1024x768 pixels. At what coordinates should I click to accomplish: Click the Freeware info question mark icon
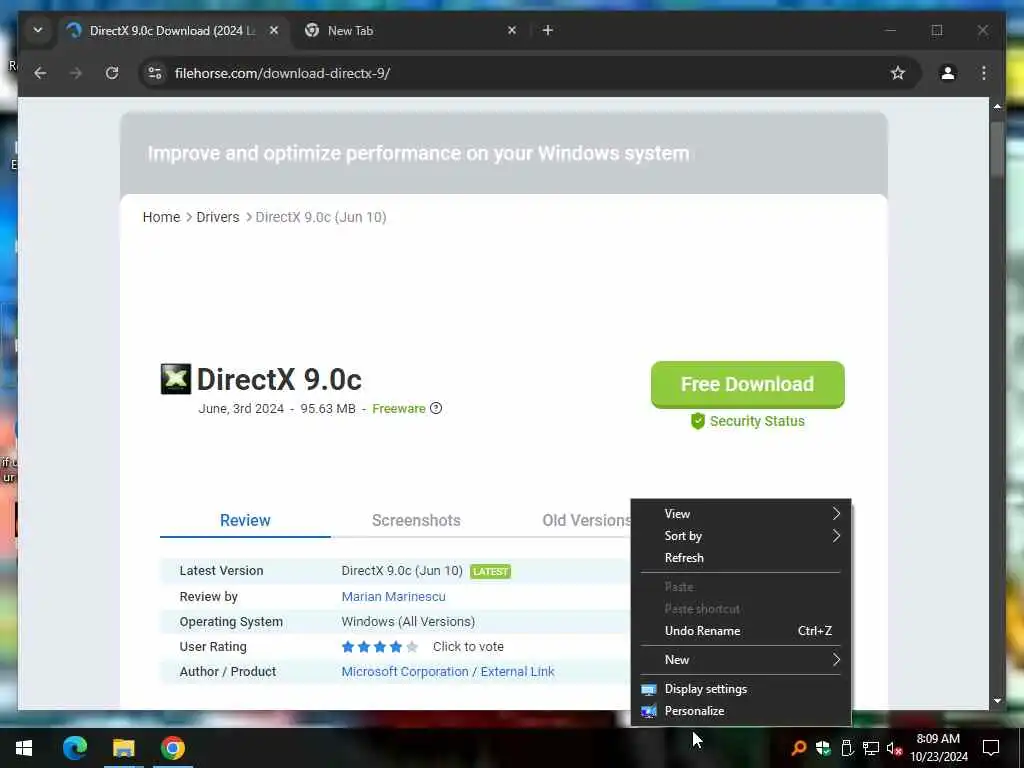tap(436, 408)
